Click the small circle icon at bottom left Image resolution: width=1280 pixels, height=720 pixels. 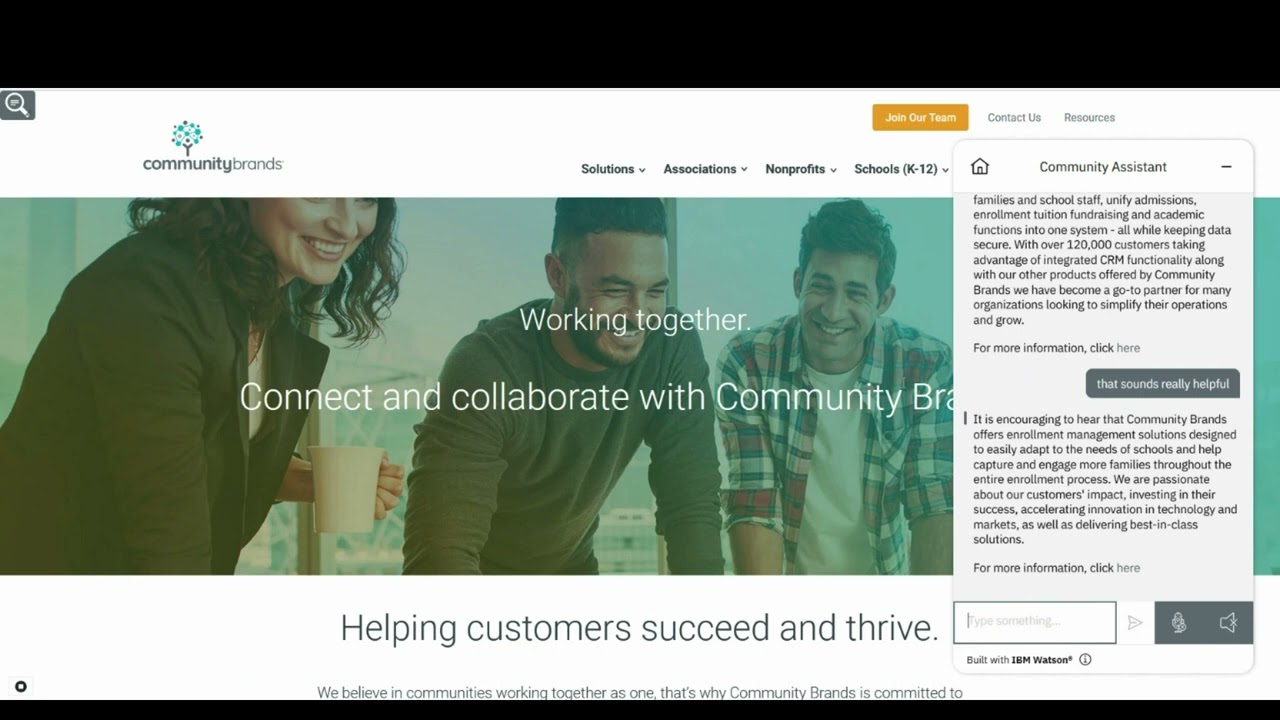(21, 687)
